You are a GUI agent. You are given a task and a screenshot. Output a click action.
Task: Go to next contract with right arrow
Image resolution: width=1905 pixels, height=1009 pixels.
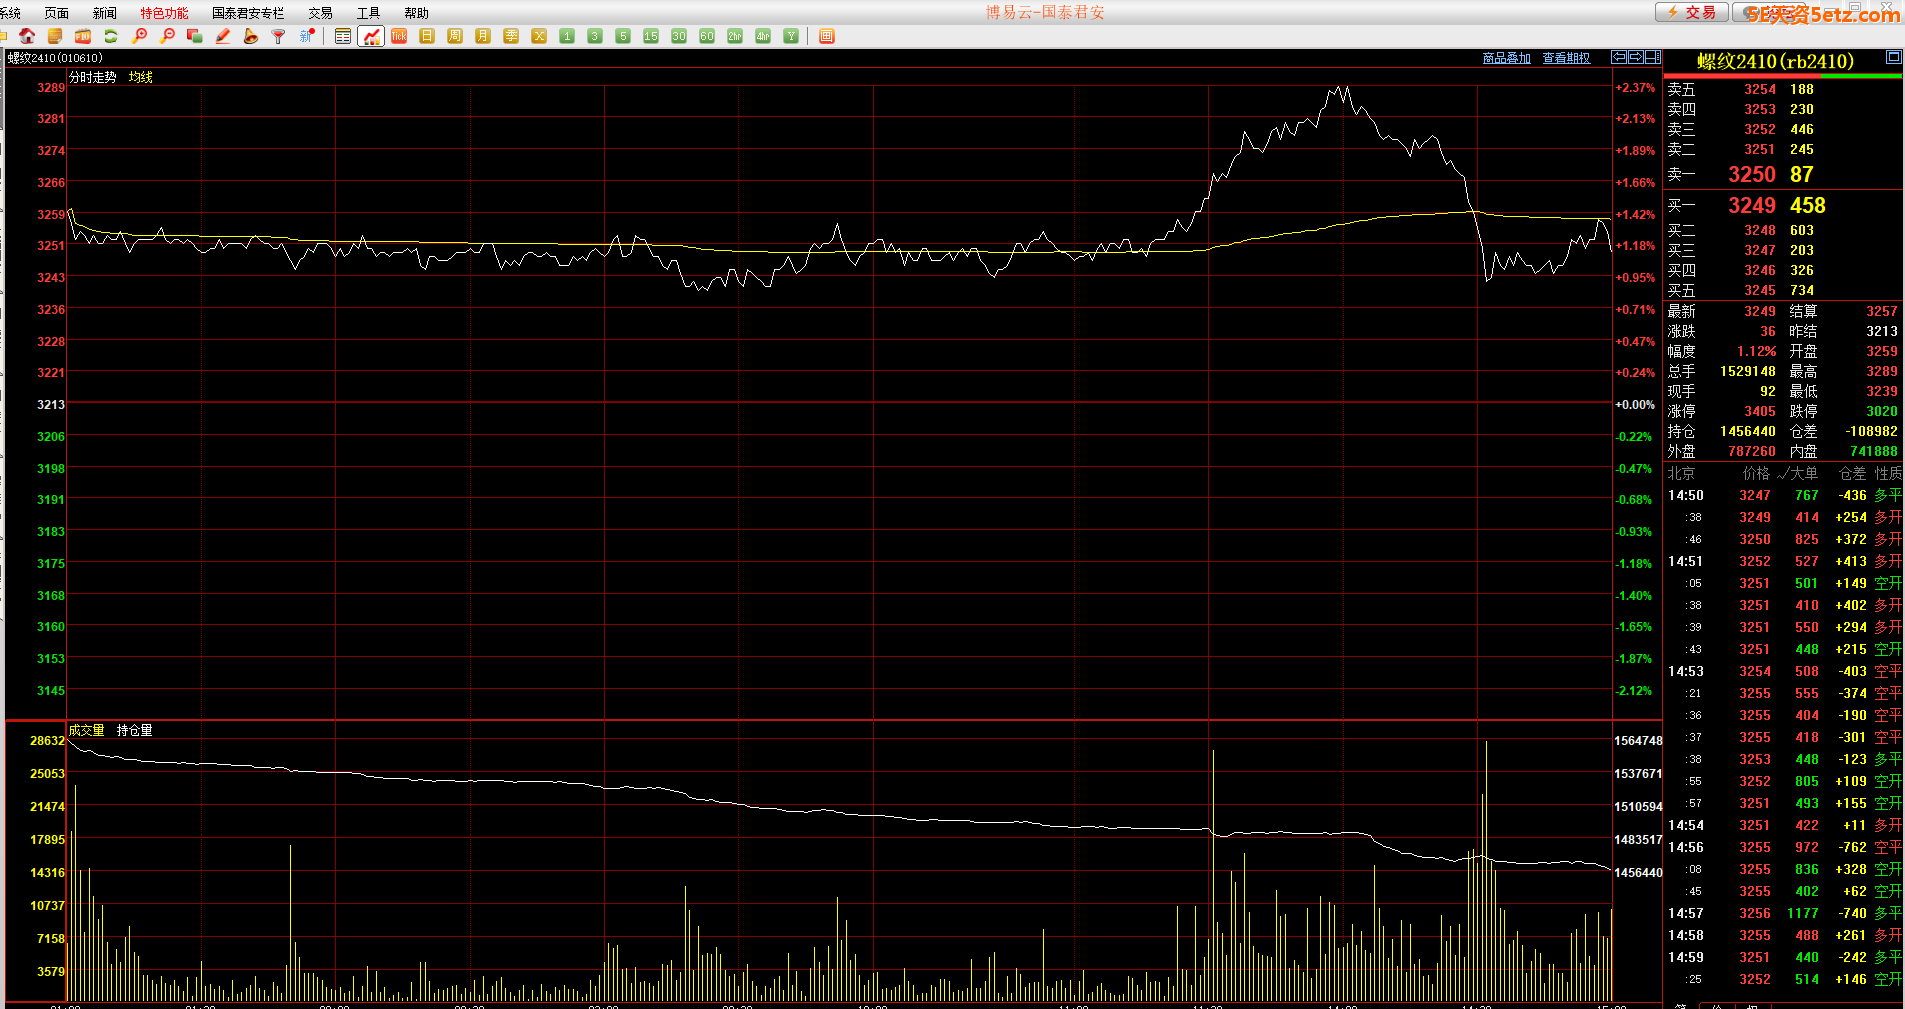click(x=1636, y=57)
